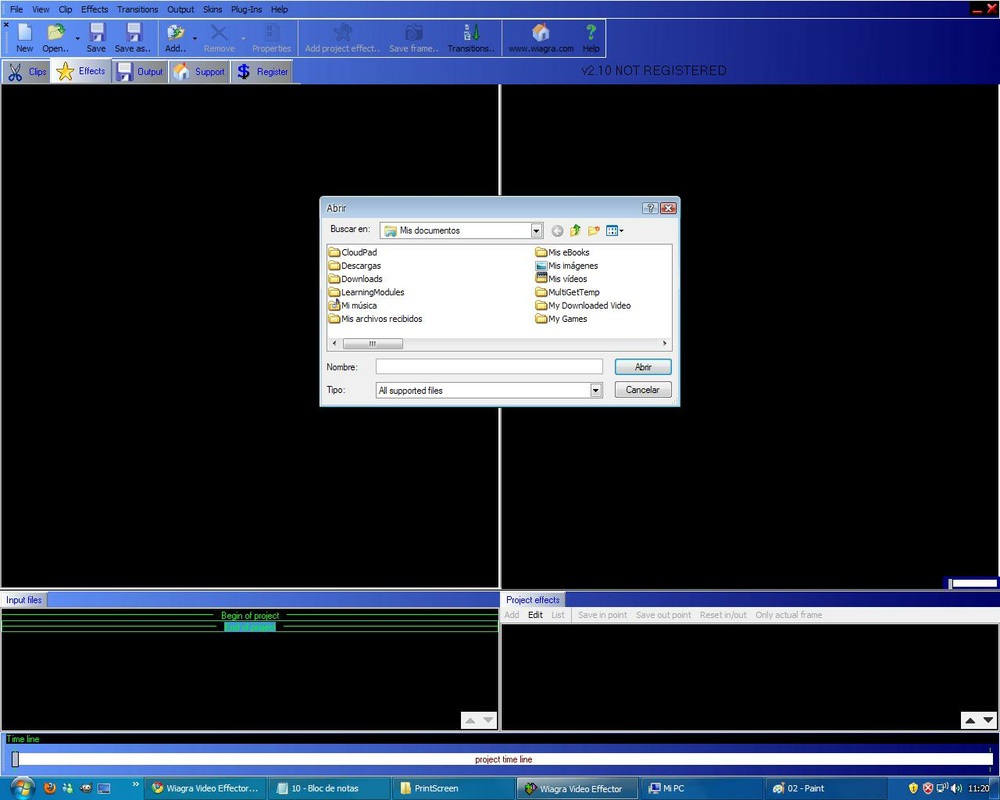
Task: Click Edit in Project effects panel
Action: tap(535, 615)
